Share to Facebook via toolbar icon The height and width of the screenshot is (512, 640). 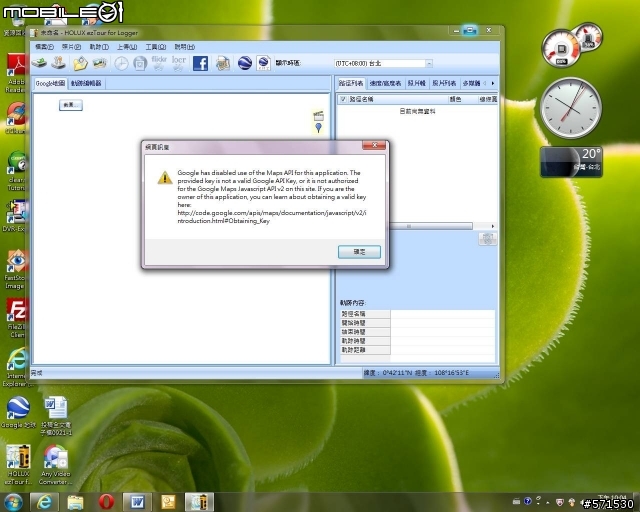tap(200, 63)
